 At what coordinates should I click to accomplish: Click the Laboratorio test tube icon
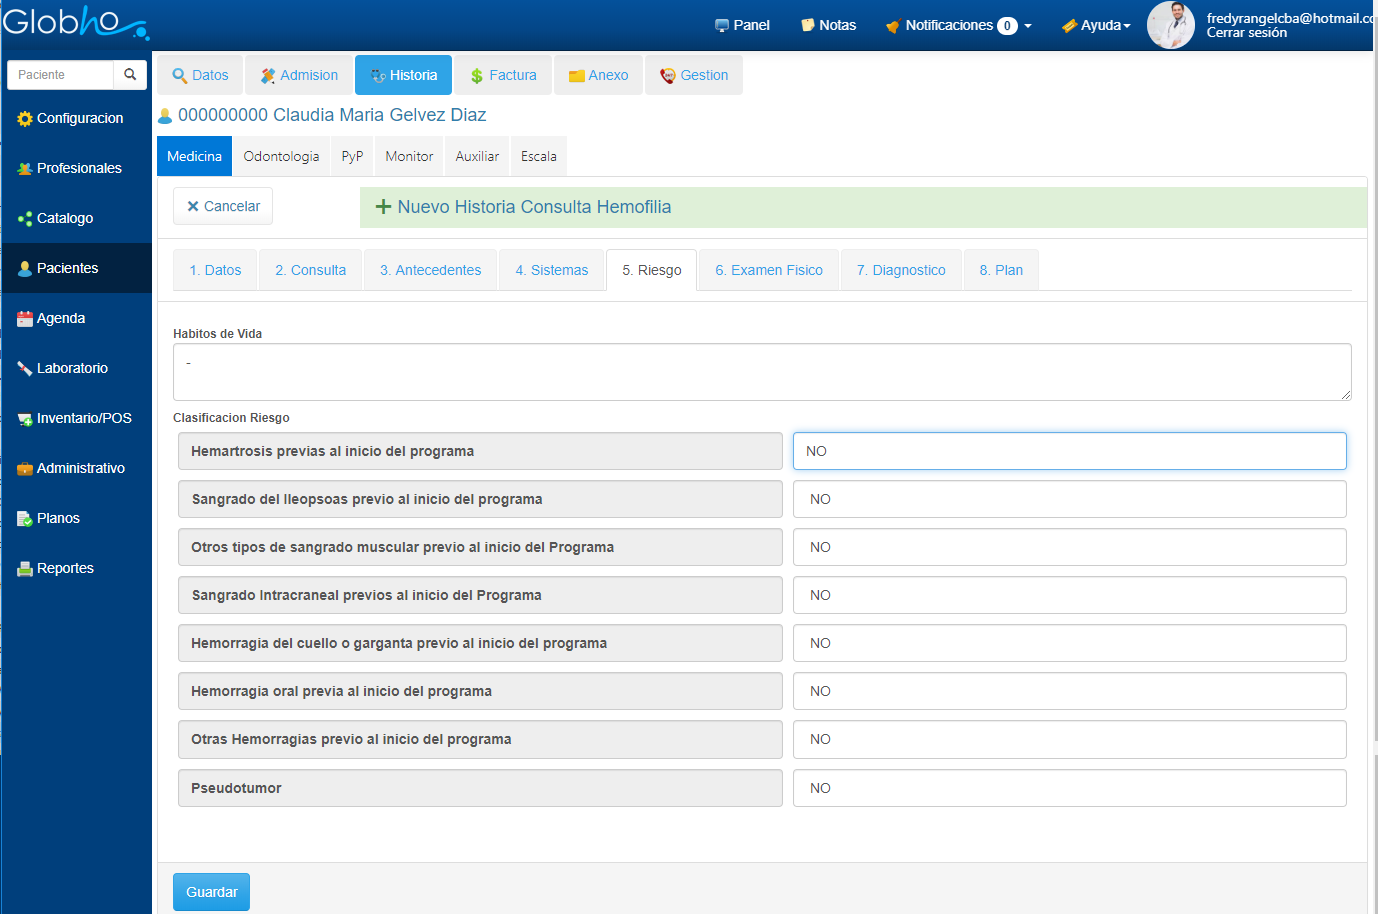click(x=25, y=369)
